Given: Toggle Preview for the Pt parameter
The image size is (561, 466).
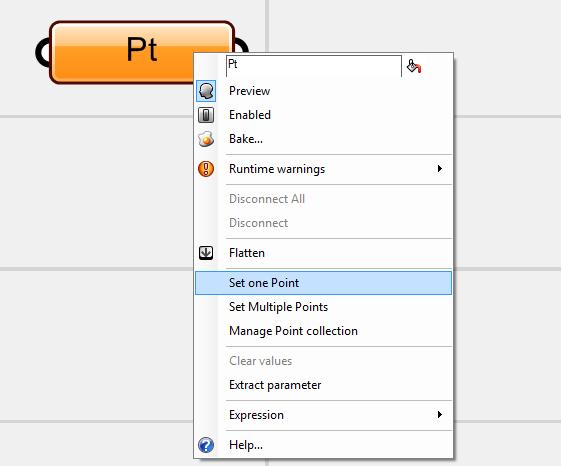Looking at the screenshot, I should [323, 91].
